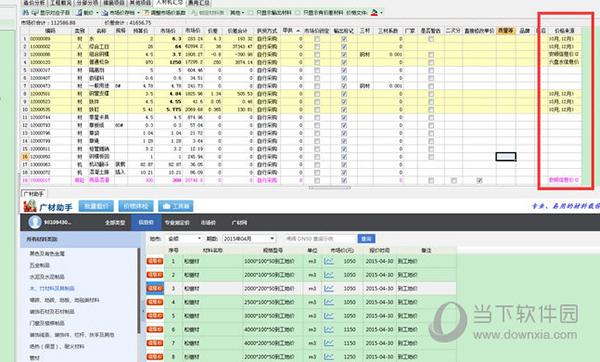Click the material search input field
This screenshot has width=600, height=362.
321,239
